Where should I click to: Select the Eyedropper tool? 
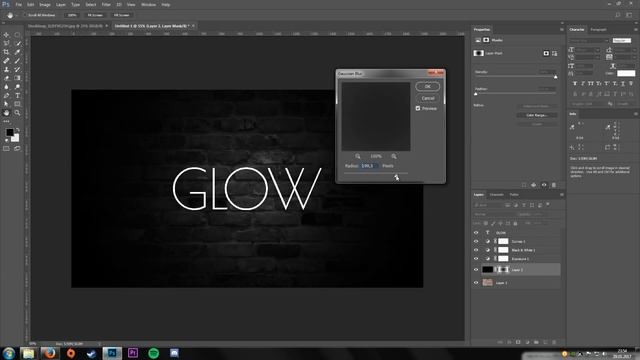coord(17,52)
